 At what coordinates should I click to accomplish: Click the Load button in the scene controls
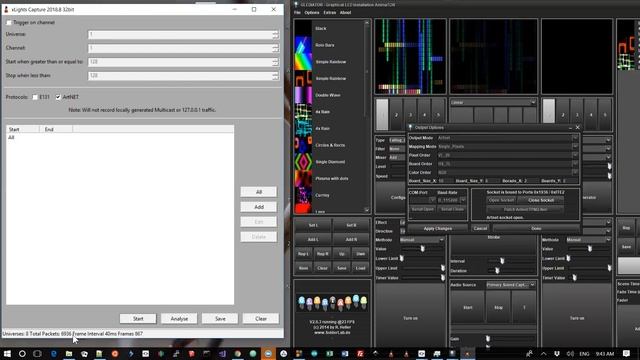[x=360, y=268]
